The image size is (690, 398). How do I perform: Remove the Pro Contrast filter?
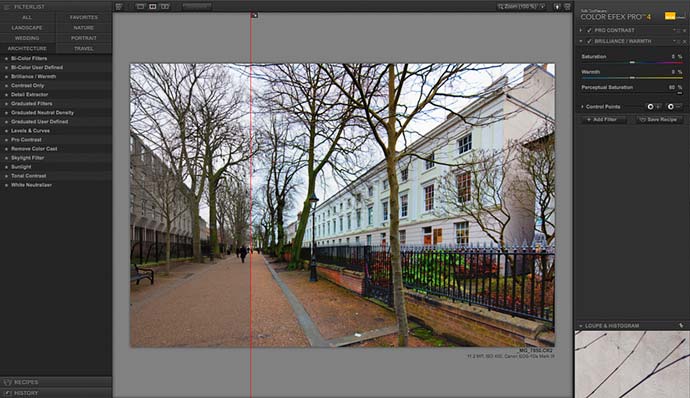684,30
